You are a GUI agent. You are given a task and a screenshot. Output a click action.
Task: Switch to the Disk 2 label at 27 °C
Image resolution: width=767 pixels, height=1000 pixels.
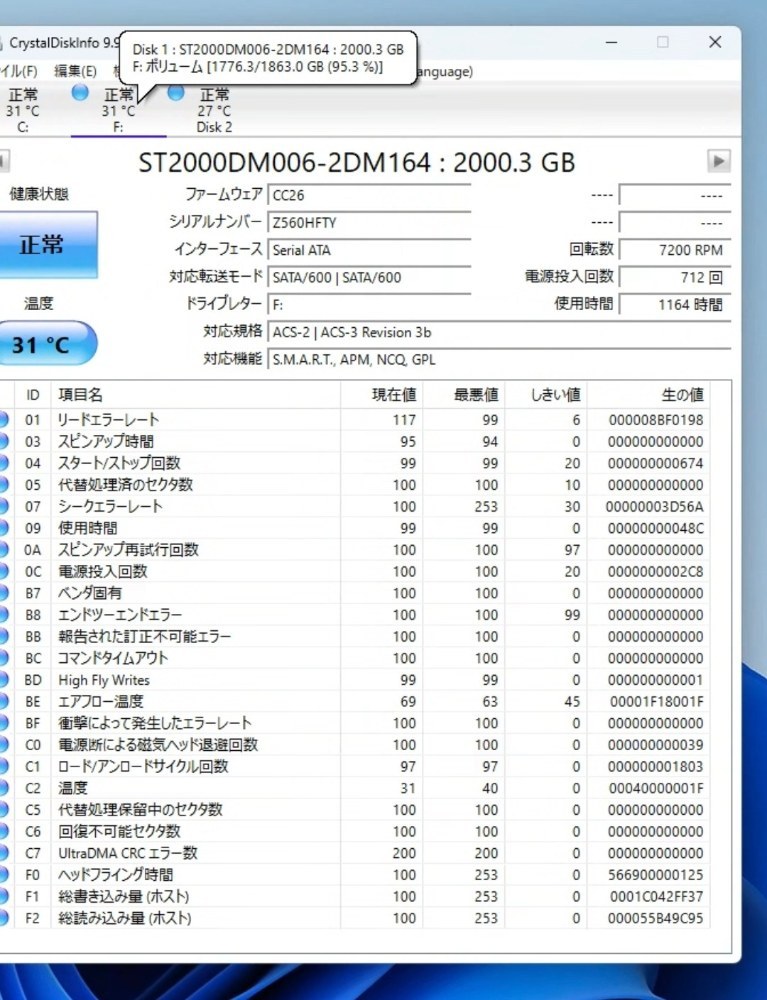(x=214, y=127)
